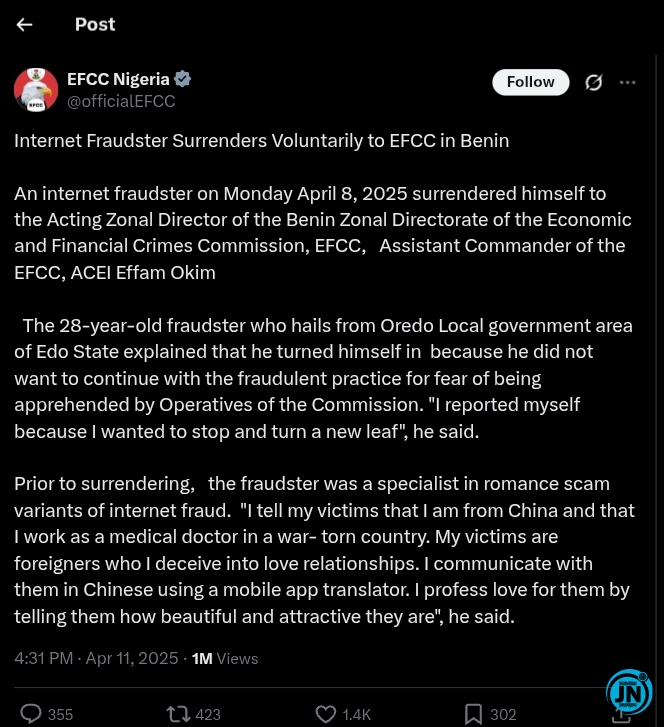This screenshot has height=727, width=664.
Task: Click the 1M Views count
Action: tap(225, 658)
